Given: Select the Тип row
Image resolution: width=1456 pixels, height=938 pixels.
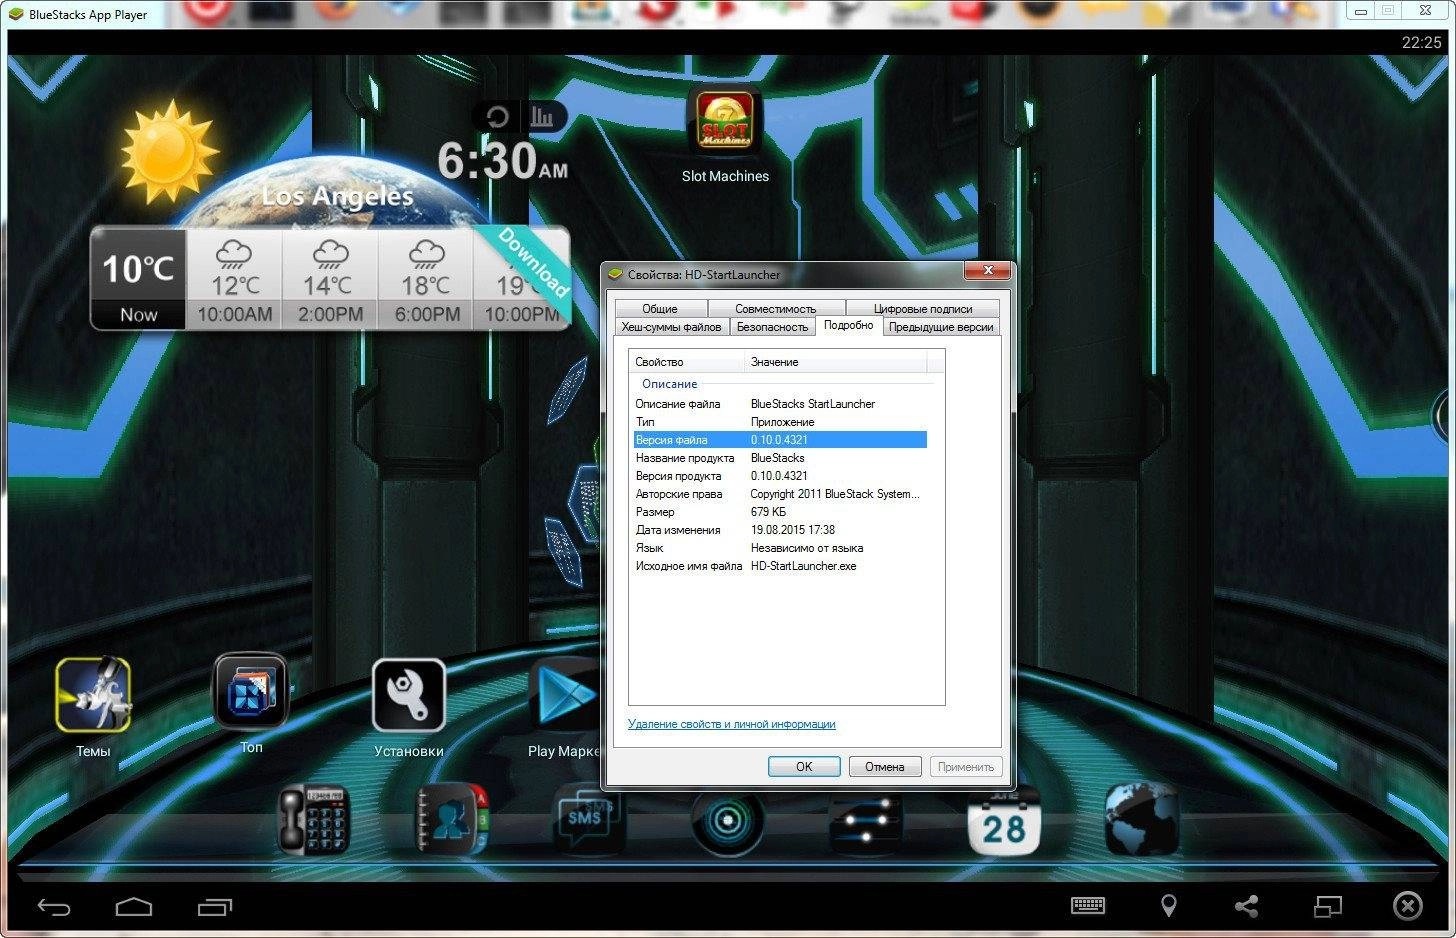Looking at the screenshot, I should point(780,422).
